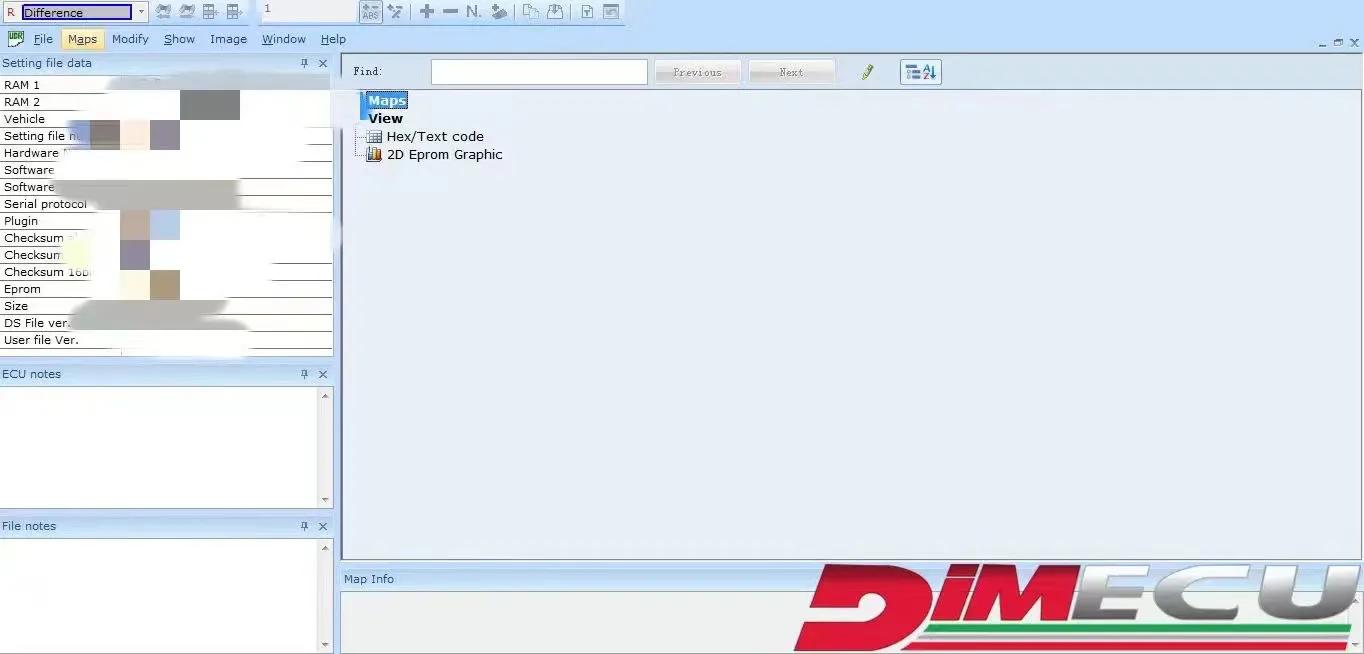The width and height of the screenshot is (1364, 654).
Task: Open the Difference mode dropdown arrow
Action: pos(142,12)
